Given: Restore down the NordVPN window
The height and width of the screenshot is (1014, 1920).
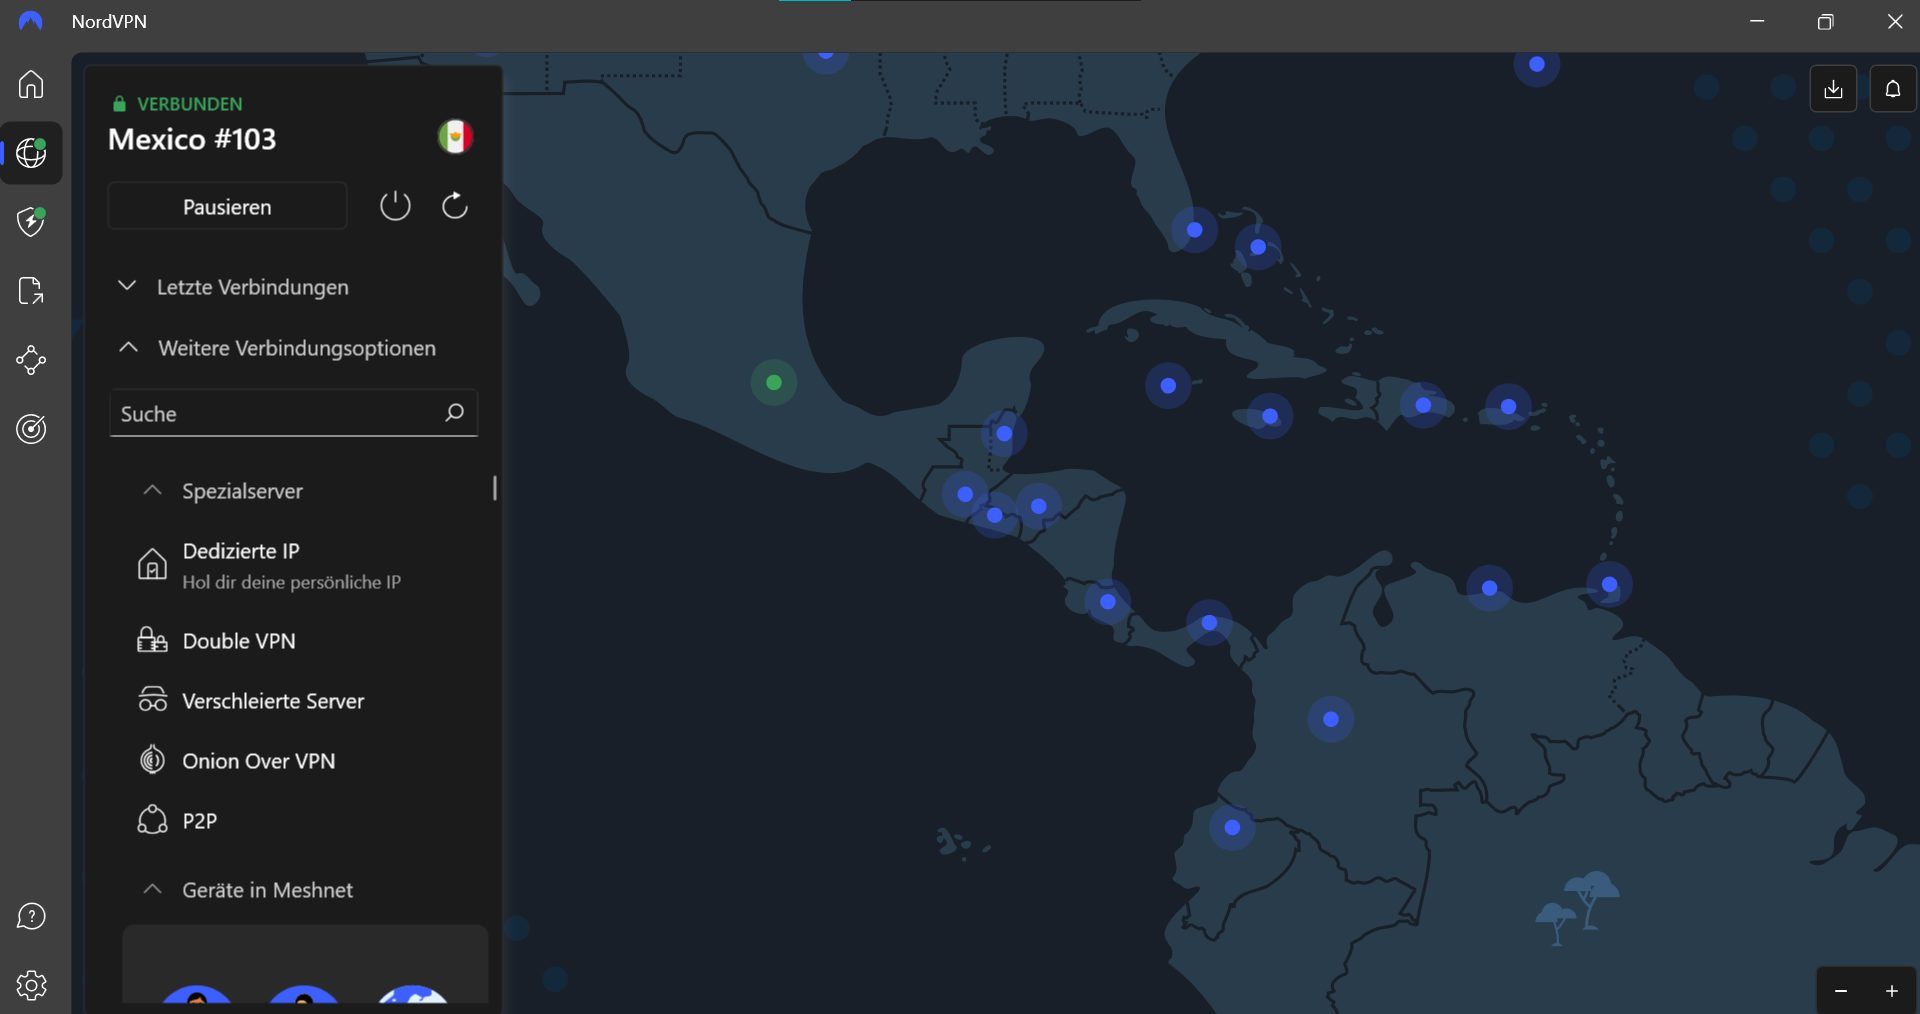Looking at the screenshot, I should [1825, 21].
